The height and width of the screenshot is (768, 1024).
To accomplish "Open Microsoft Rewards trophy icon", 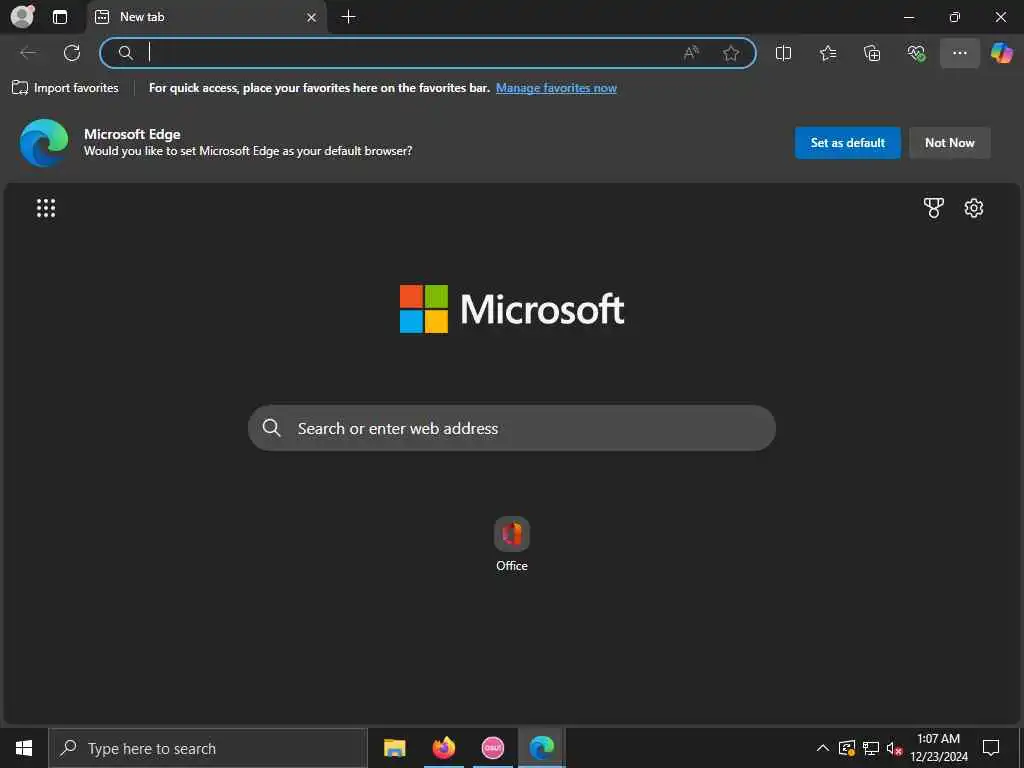I will pyautogui.click(x=933, y=208).
